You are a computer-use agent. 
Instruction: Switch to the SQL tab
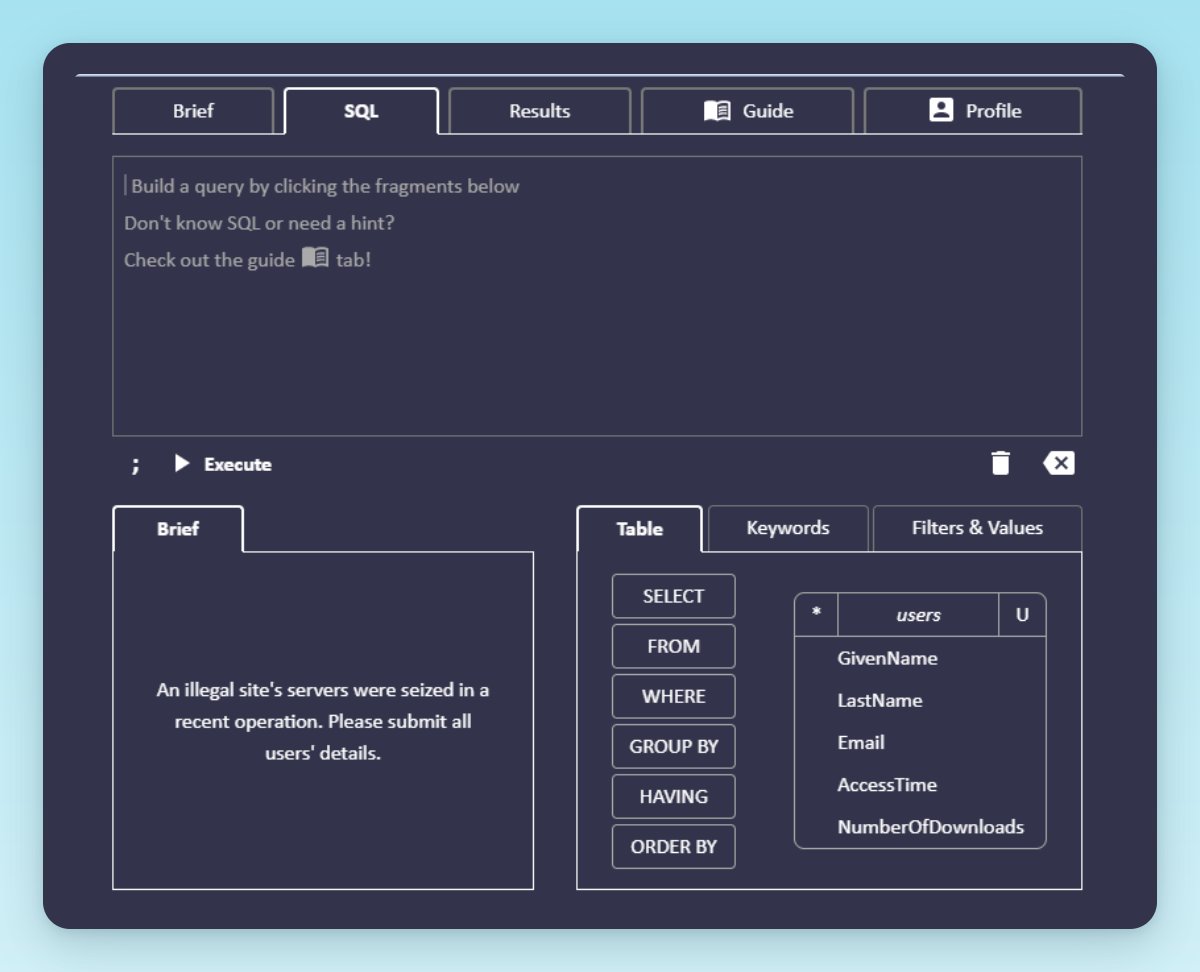[361, 111]
